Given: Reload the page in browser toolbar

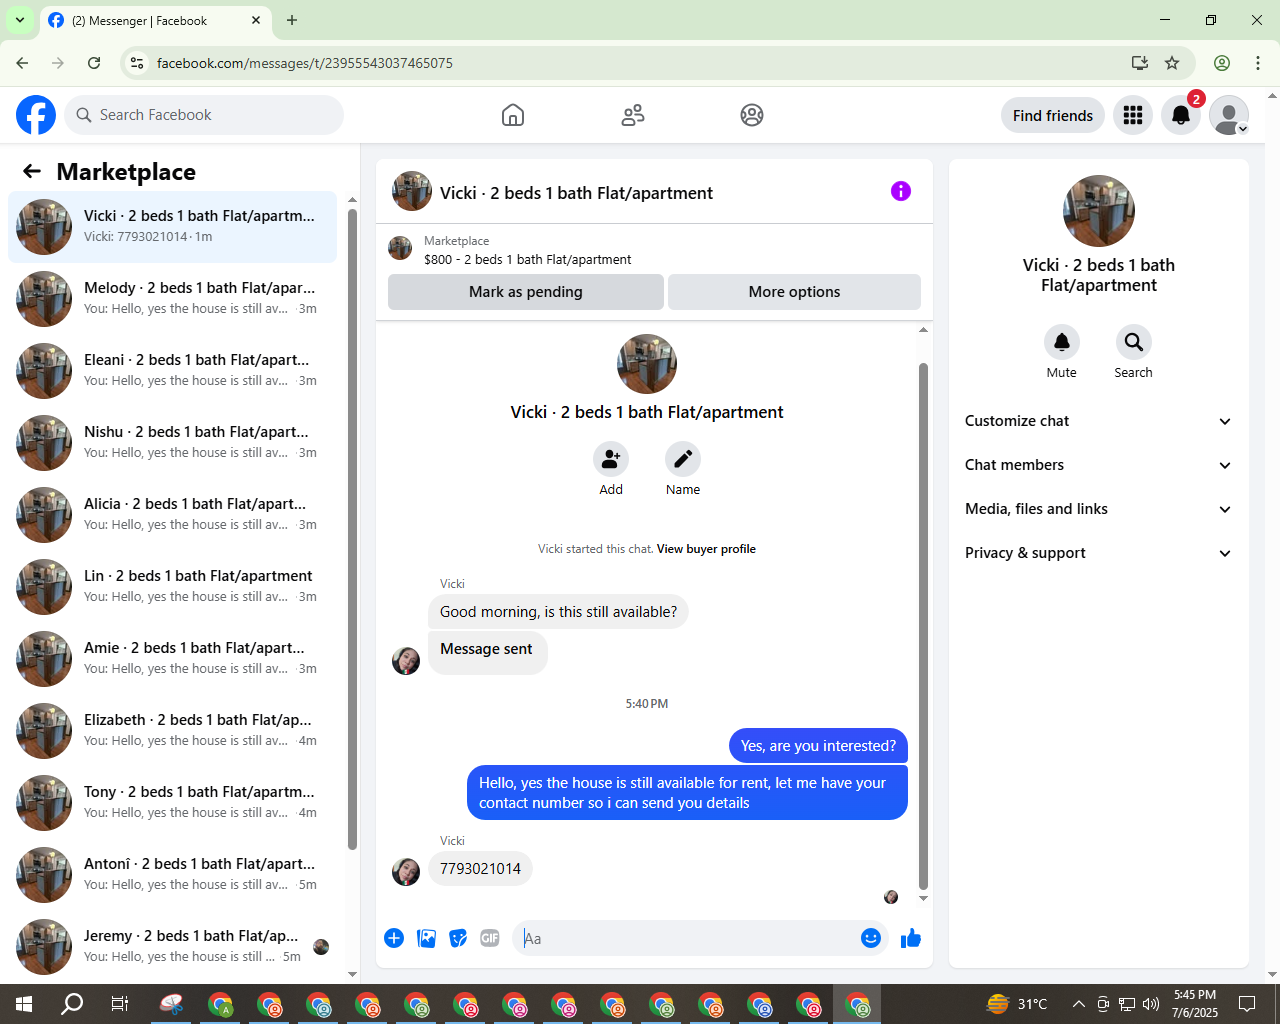Looking at the screenshot, I should [94, 63].
